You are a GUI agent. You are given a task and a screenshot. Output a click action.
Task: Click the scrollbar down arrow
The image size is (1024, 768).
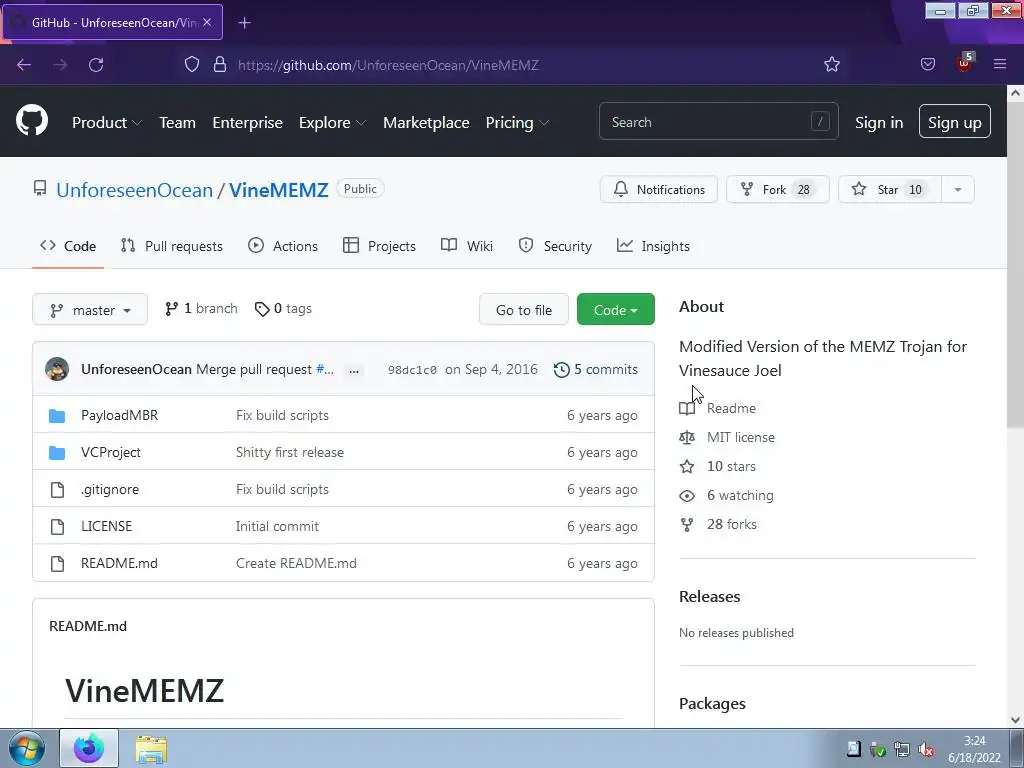(1015, 720)
